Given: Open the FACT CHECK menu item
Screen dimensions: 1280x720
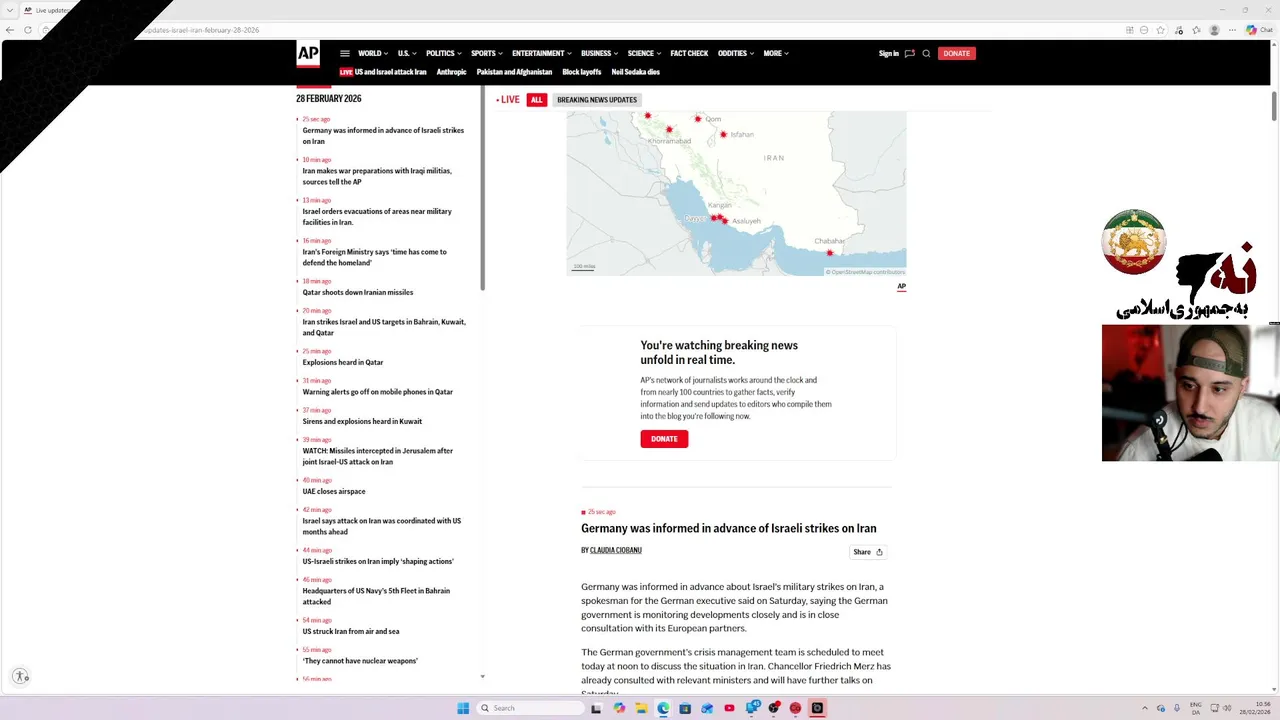Looking at the screenshot, I should [689, 54].
